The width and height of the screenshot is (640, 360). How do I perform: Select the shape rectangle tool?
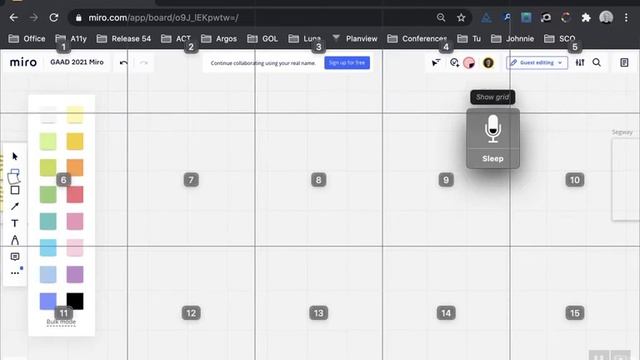(x=15, y=190)
